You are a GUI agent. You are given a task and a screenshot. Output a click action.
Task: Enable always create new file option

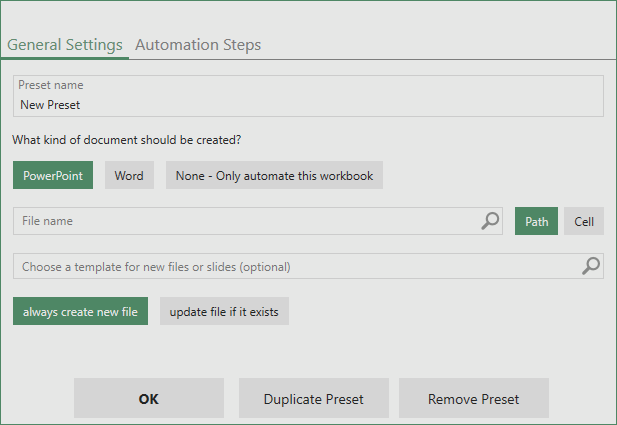click(x=80, y=311)
